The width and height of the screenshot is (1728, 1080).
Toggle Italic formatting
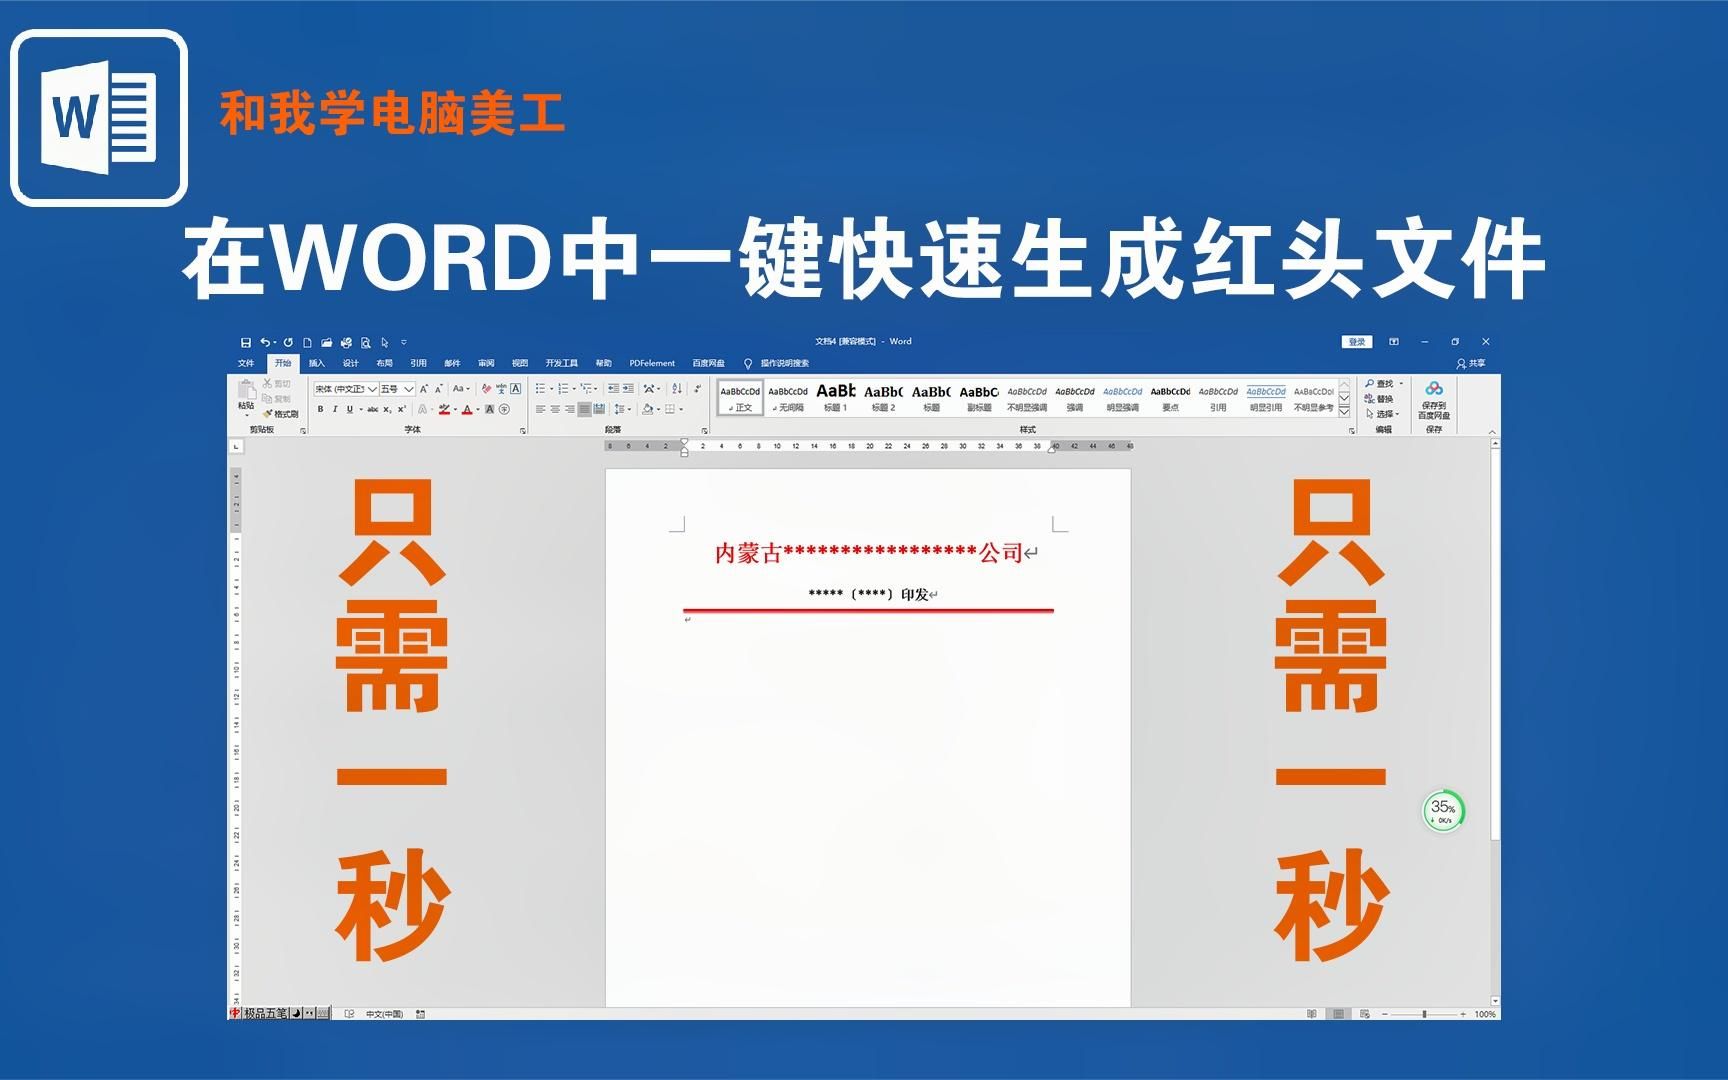click(x=335, y=409)
